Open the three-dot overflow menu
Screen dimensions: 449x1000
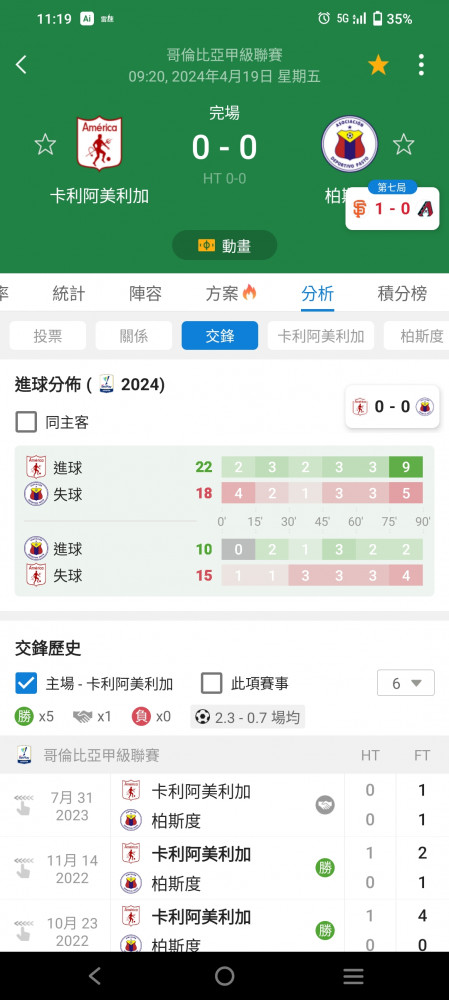[x=421, y=64]
